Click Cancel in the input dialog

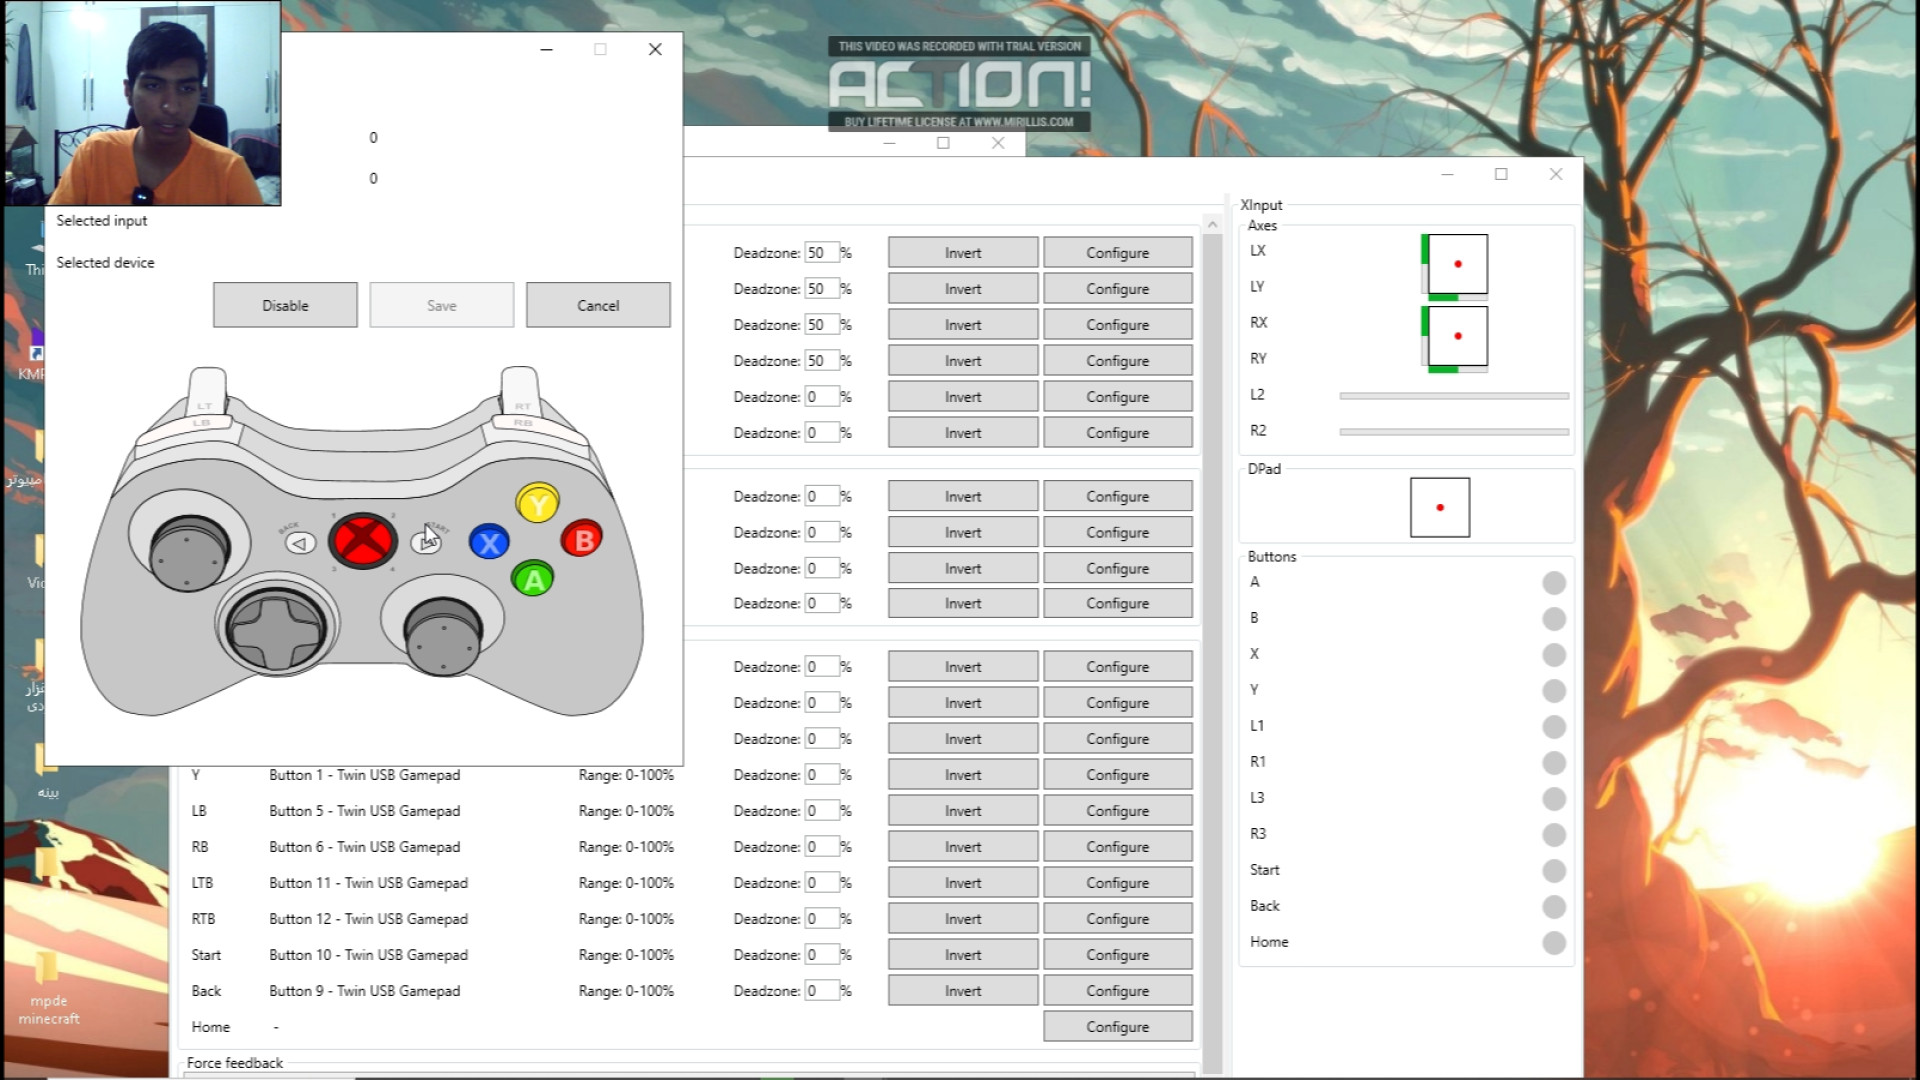tap(598, 305)
